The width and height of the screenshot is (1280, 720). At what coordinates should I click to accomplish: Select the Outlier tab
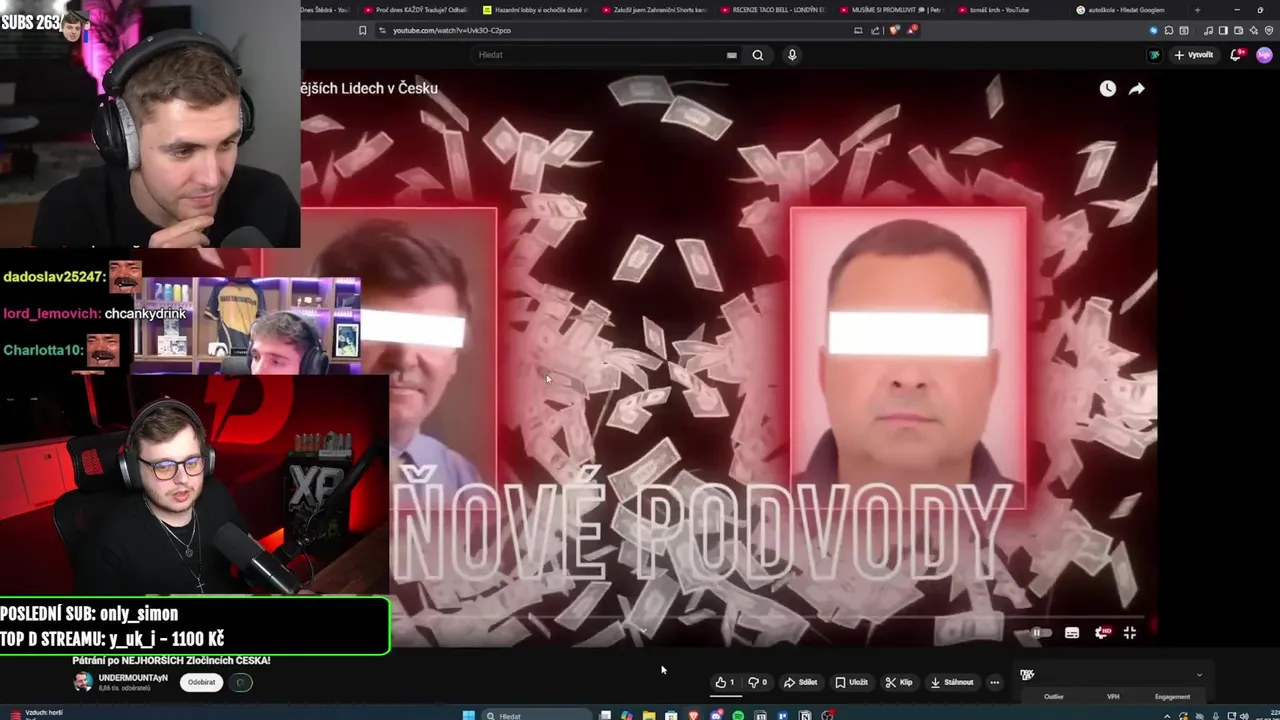tap(1054, 696)
